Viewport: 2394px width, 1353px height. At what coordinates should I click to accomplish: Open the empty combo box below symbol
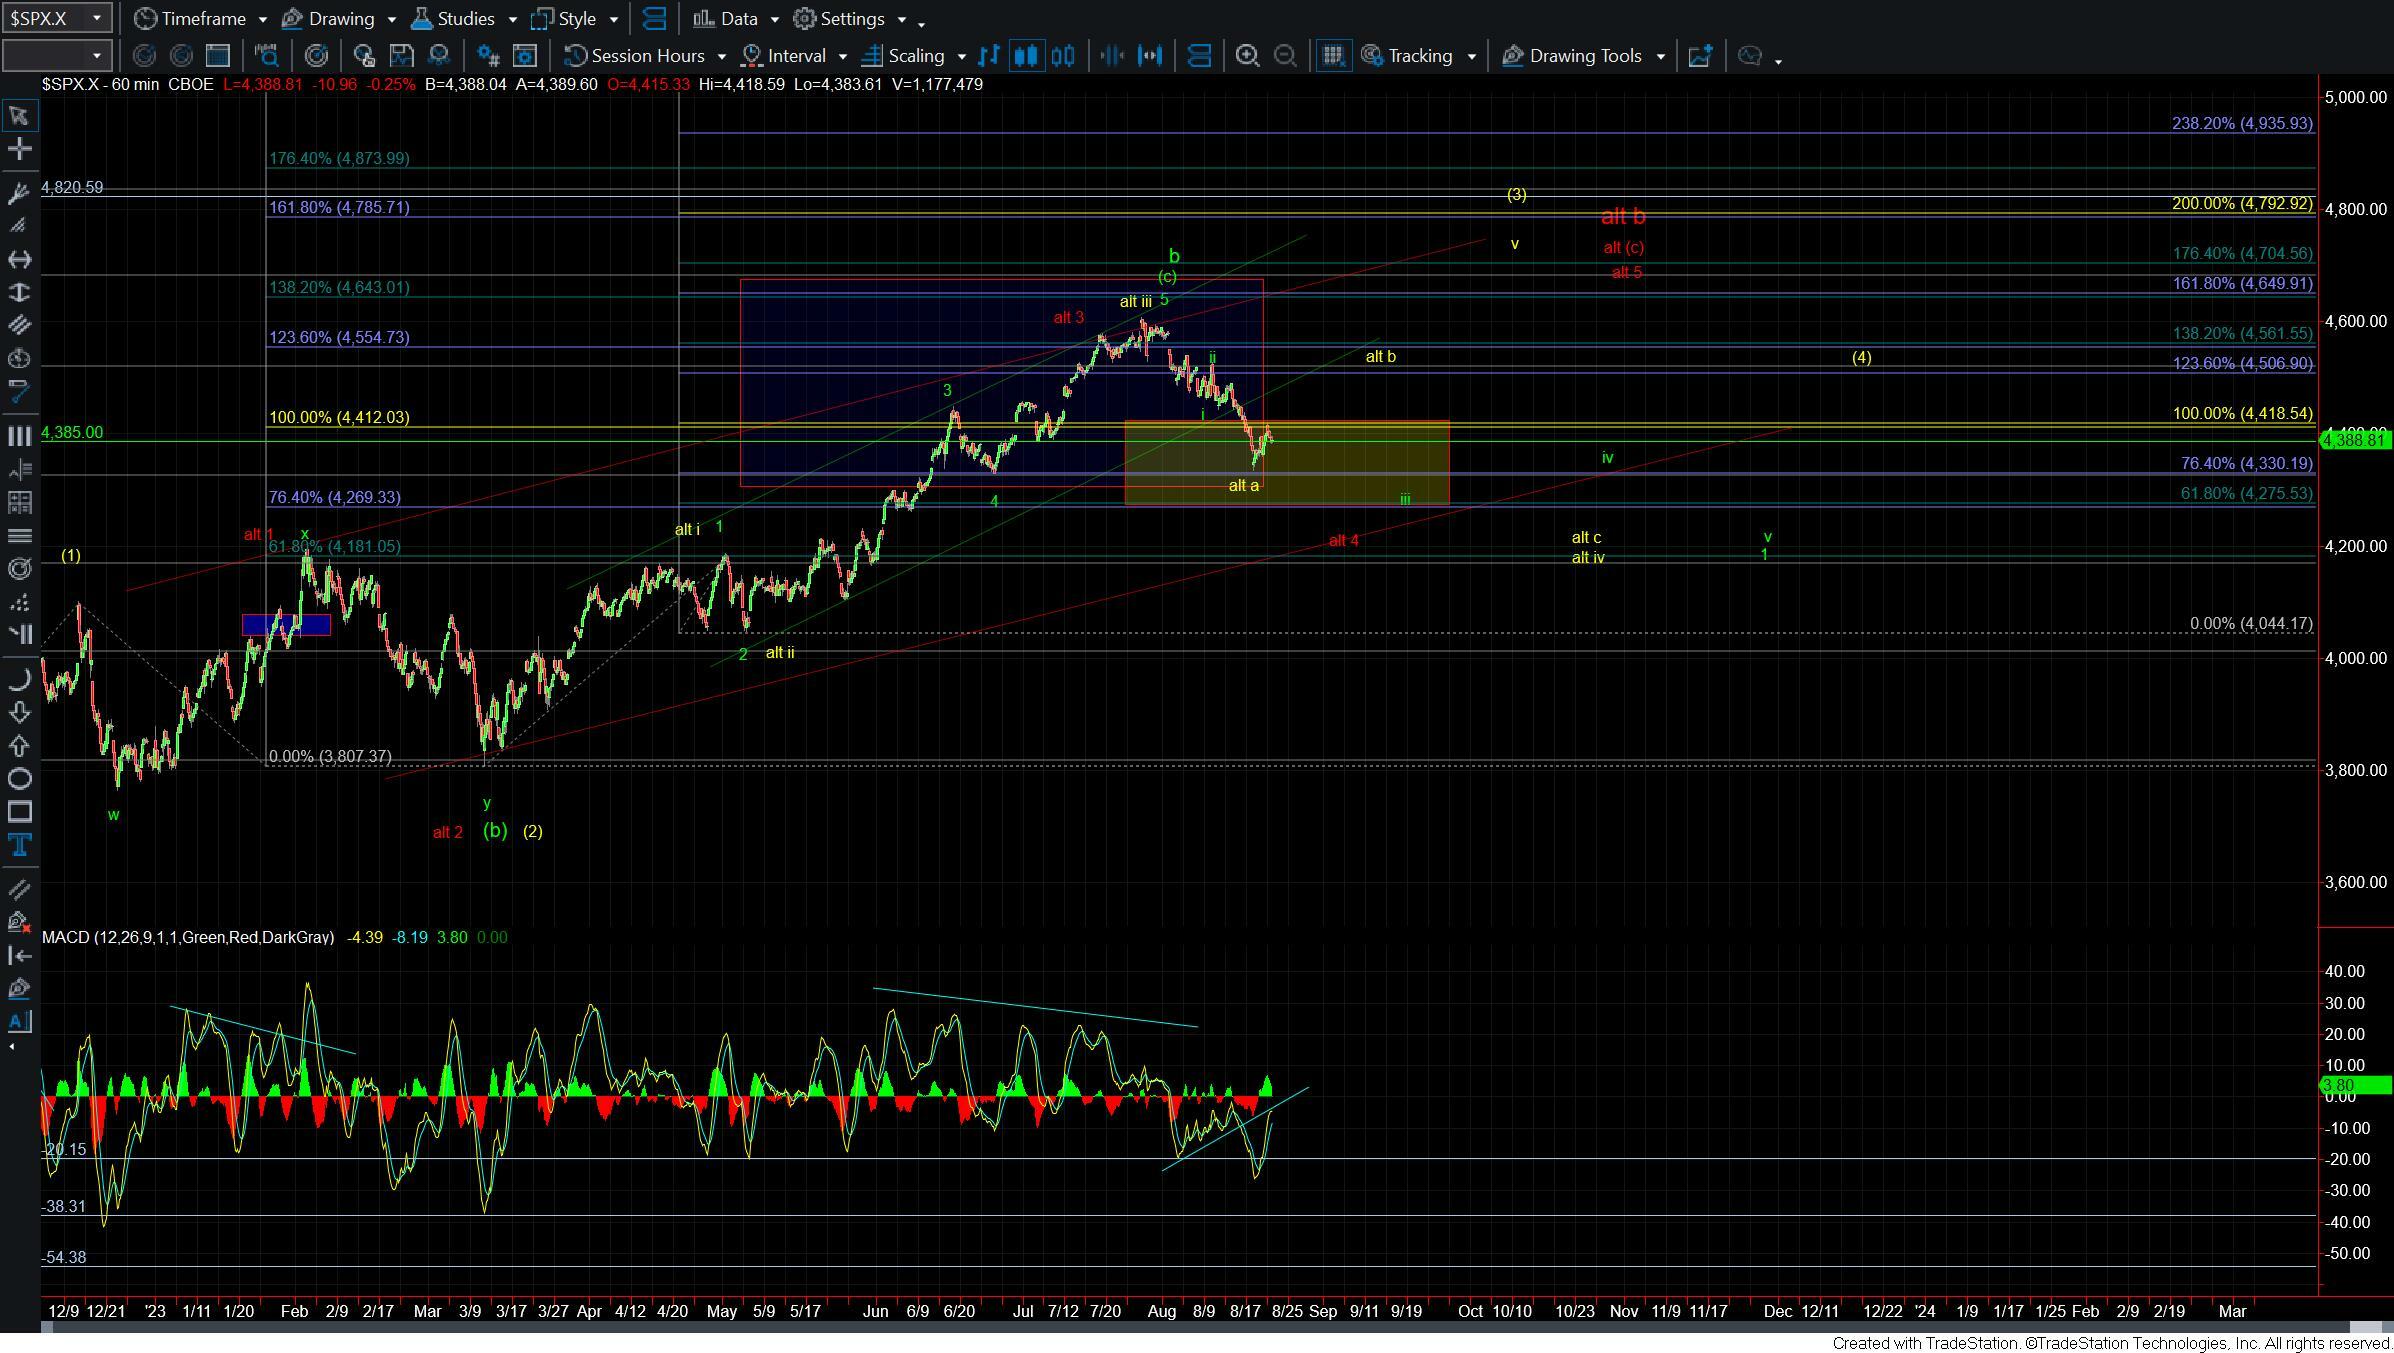tap(55, 56)
